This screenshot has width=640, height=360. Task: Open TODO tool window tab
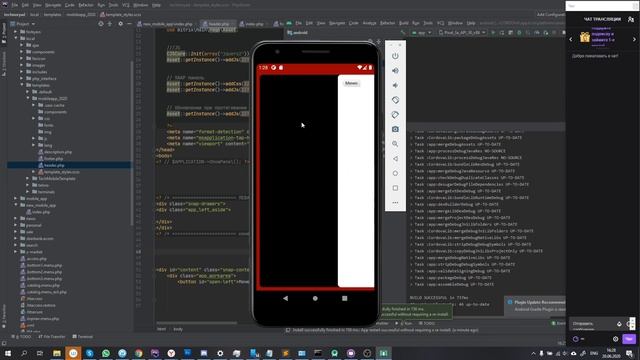[x=21, y=337]
